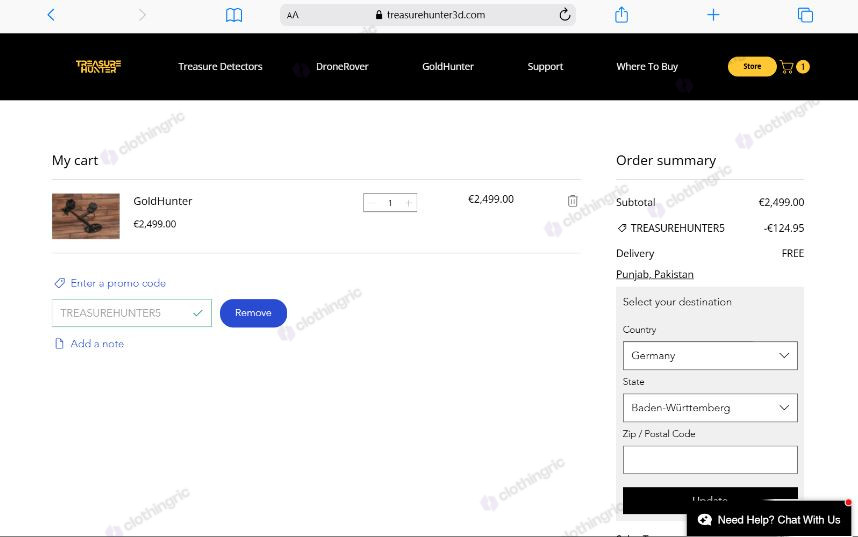Image resolution: width=858 pixels, height=537 pixels.
Task: Increase GoldHunter quantity with plus
Action: pyautogui.click(x=408, y=203)
